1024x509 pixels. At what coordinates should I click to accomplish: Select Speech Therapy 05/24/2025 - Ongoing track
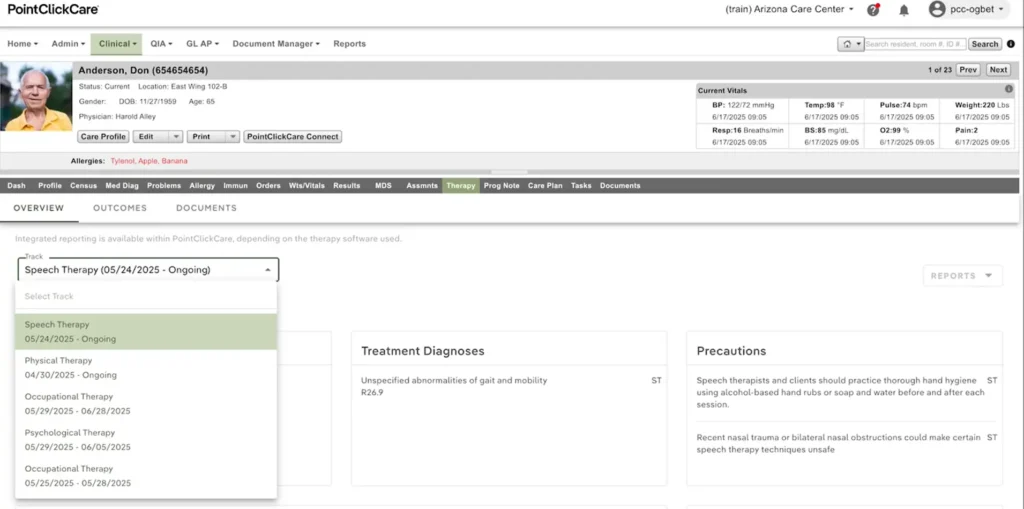[x=146, y=331]
